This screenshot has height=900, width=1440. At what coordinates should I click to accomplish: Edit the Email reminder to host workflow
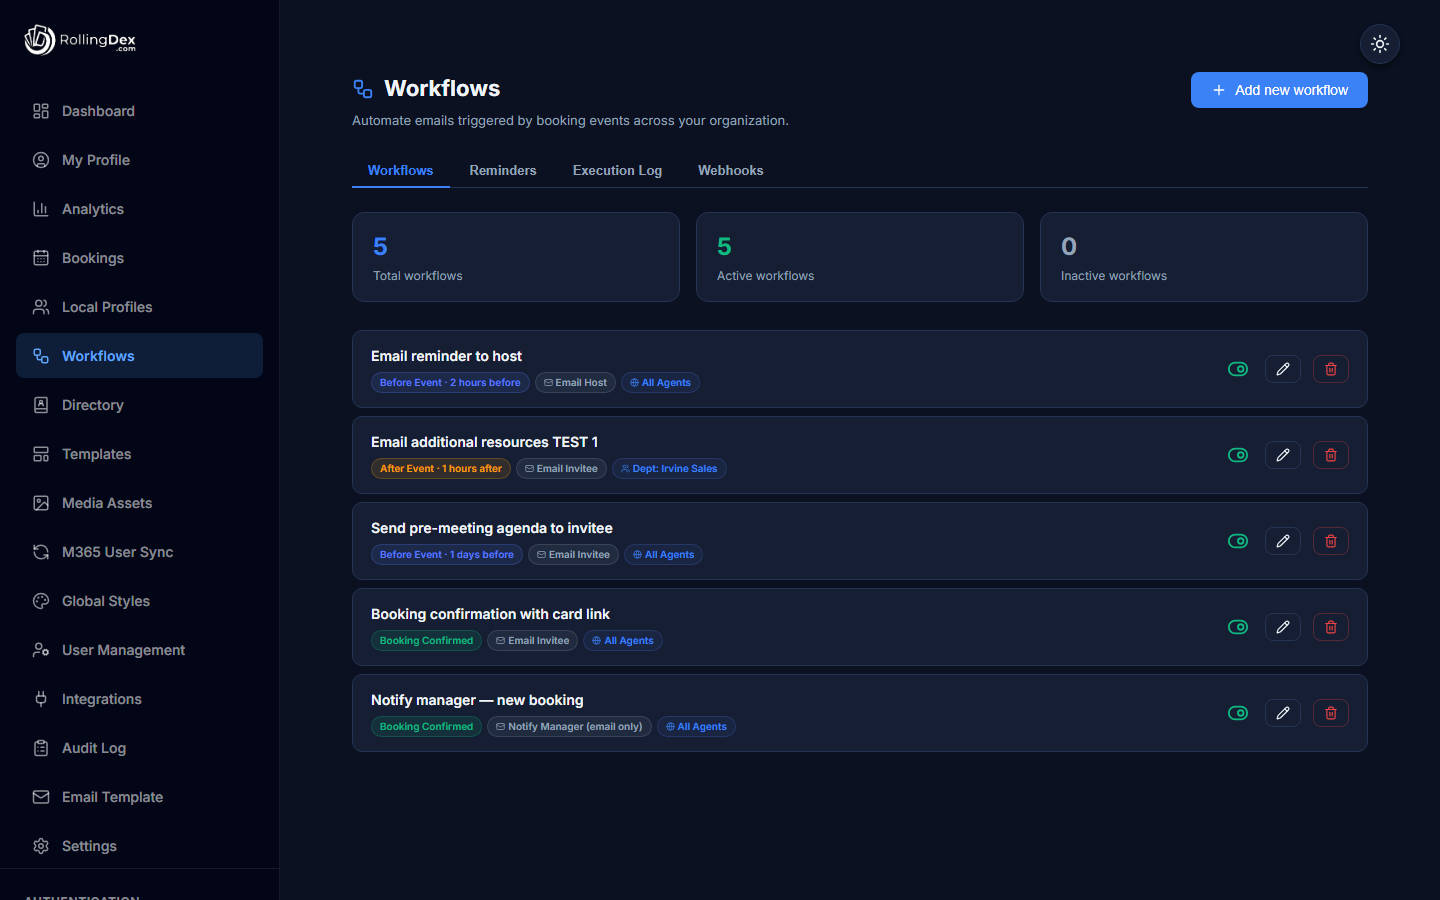(1283, 369)
